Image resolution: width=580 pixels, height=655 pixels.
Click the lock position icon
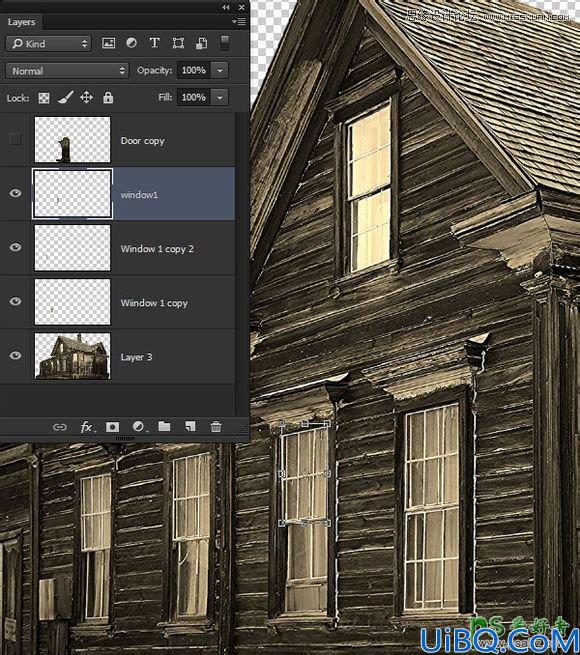click(x=86, y=97)
